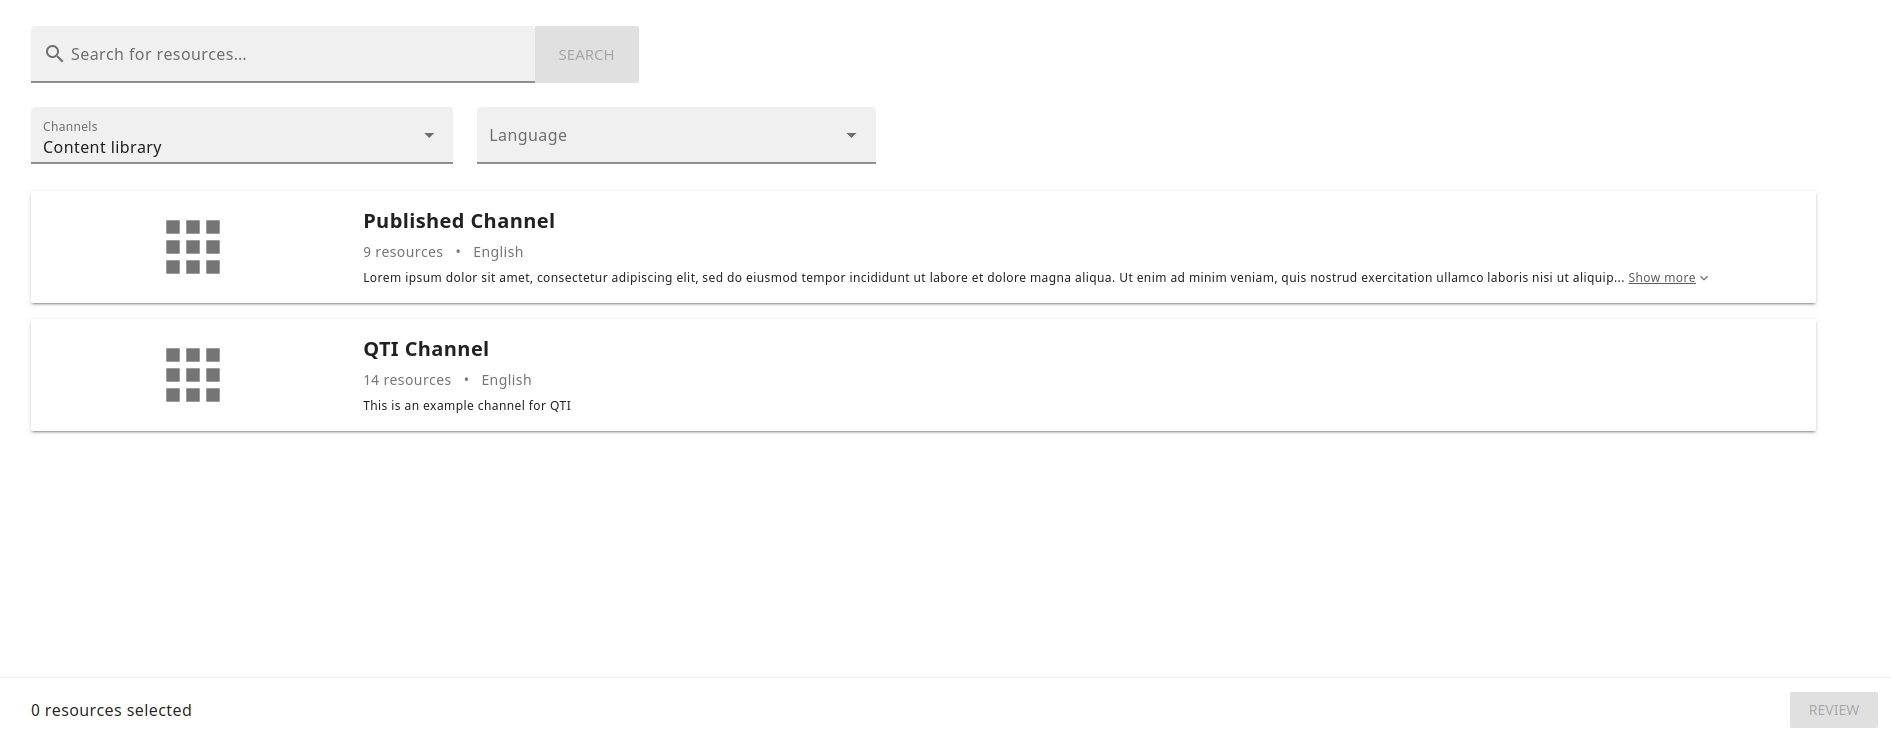Open the Channels dropdown
The width and height of the screenshot is (1891, 731).
coord(242,135)
